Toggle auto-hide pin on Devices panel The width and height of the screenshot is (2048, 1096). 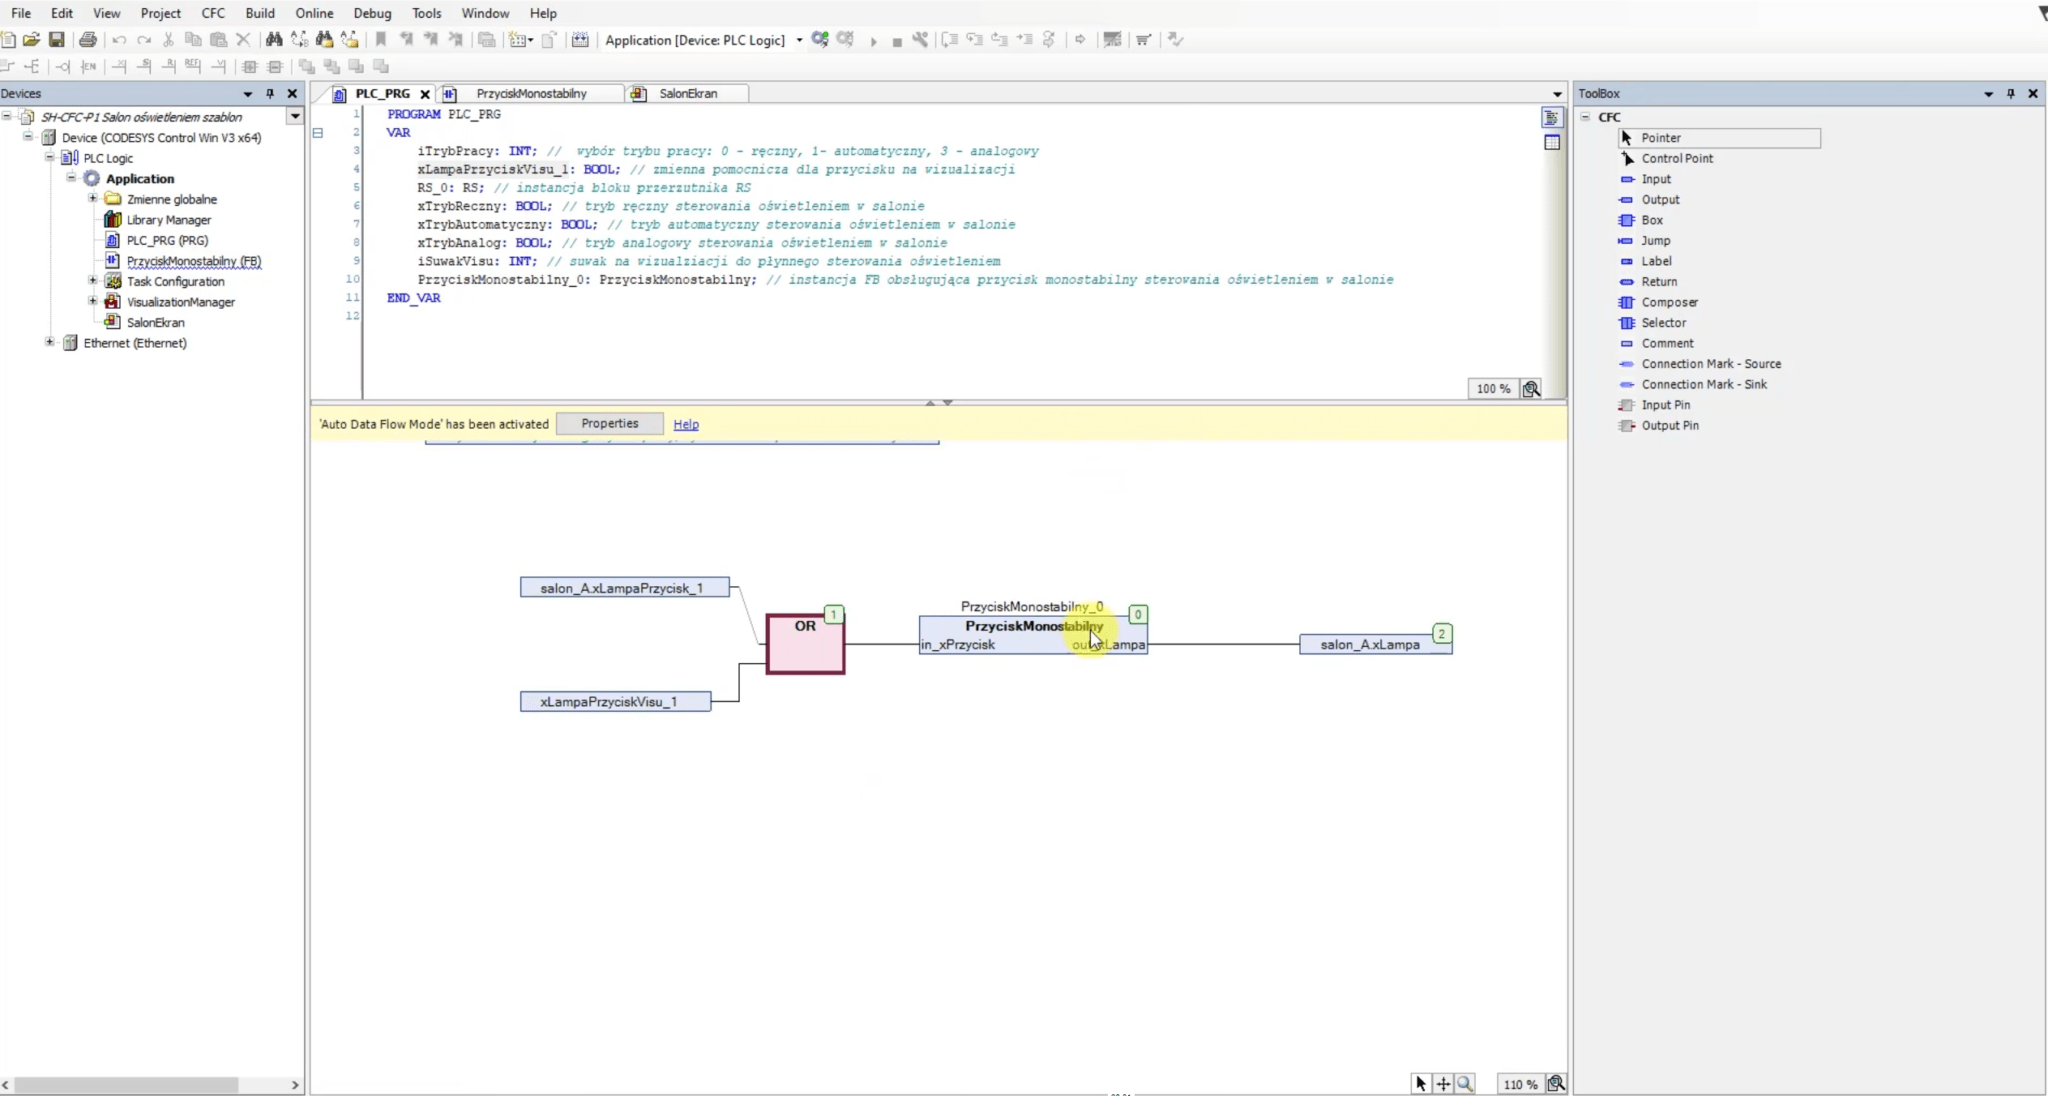tap(270, 93)
